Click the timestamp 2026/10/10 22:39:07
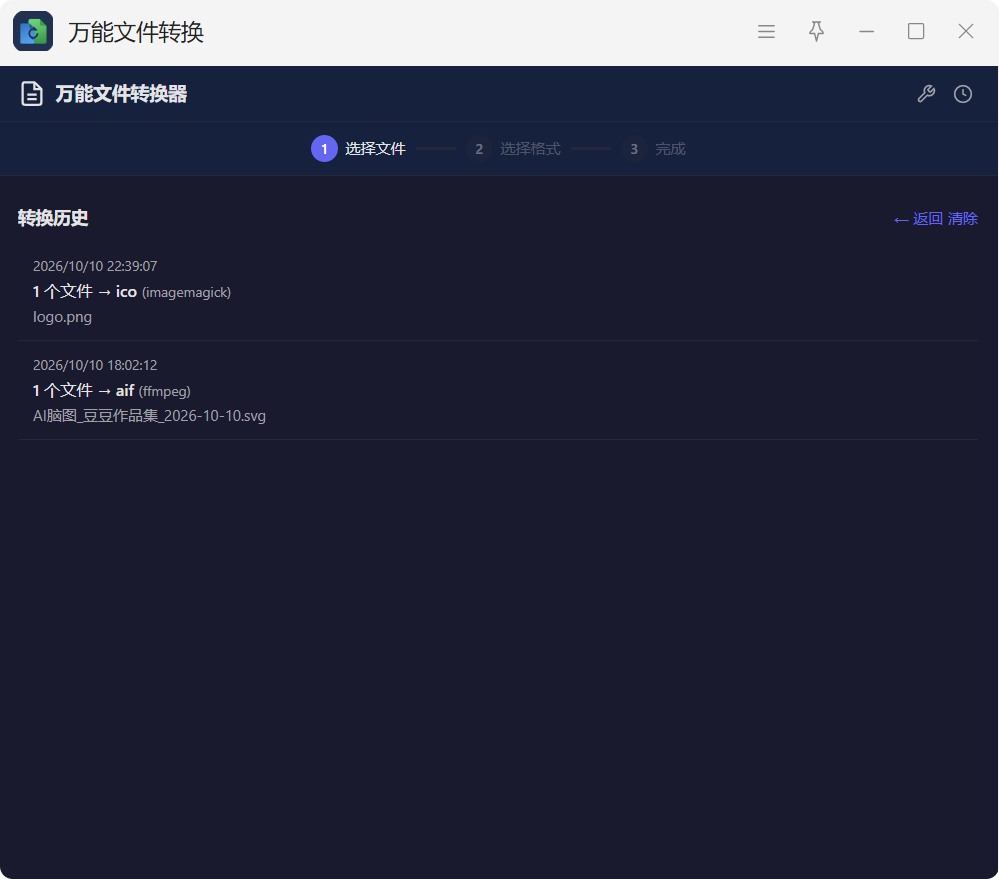This screenshot has height=879, width=999. 95,266
